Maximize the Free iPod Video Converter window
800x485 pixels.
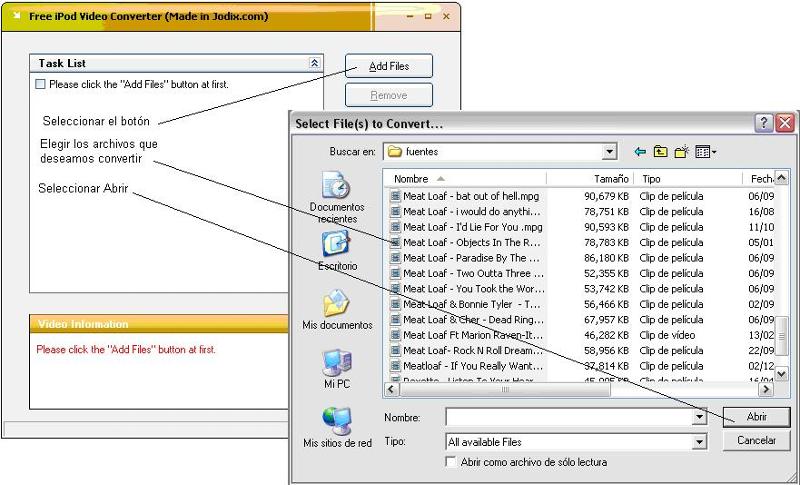coord(428,16)
